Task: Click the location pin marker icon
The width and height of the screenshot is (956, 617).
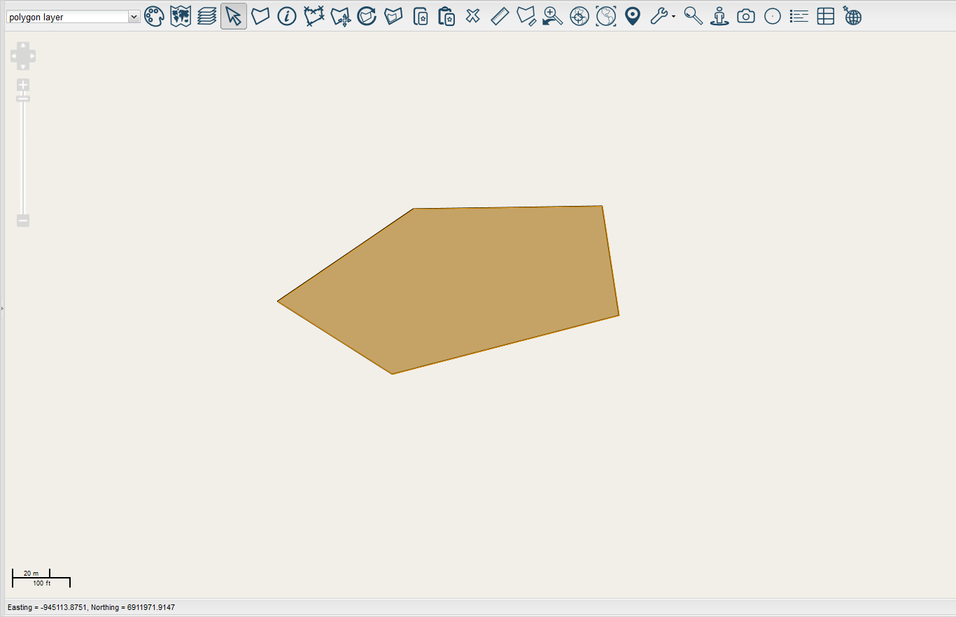Action: point(632,16)
